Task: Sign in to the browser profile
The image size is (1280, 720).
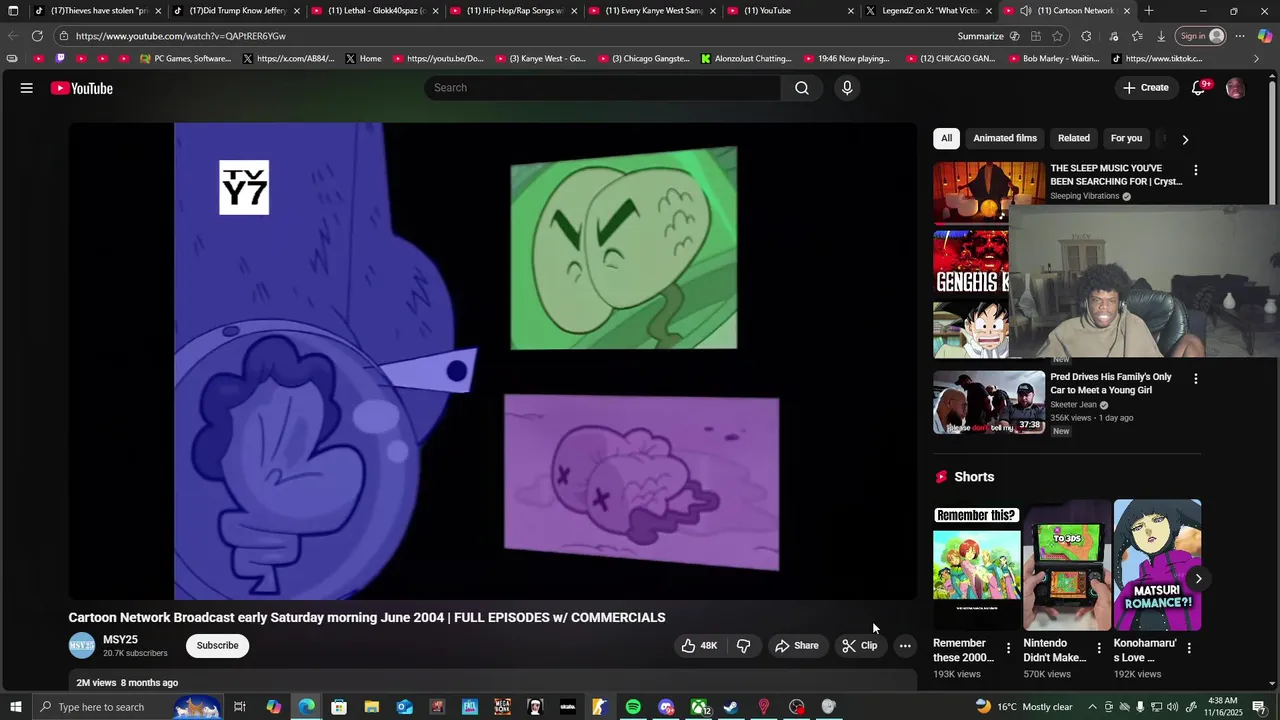Action: pyautogui.click(x=1201, y=36)
